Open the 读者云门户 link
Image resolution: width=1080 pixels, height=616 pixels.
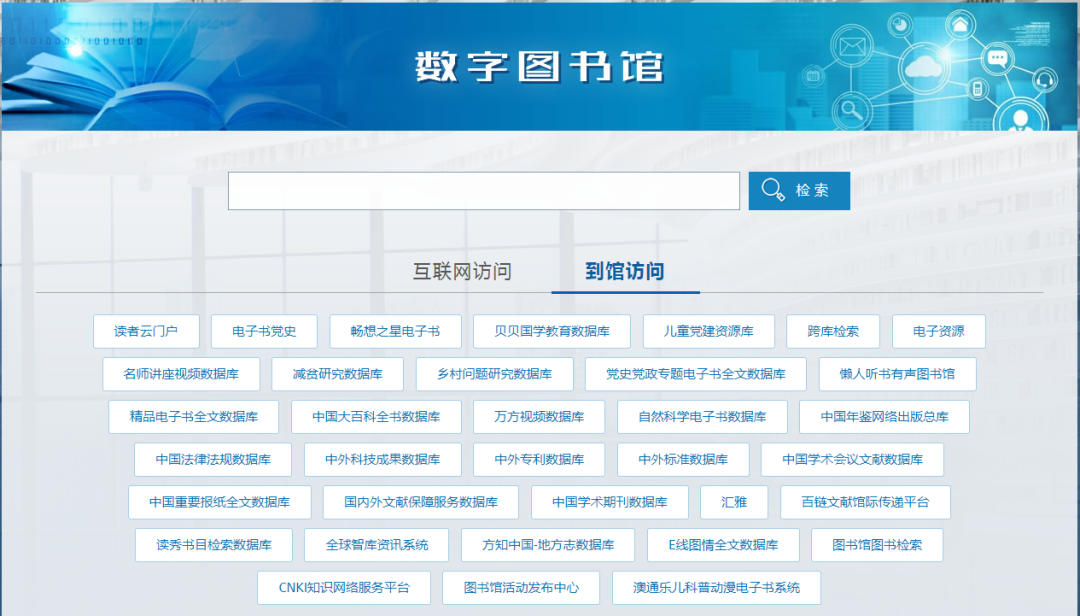tap(146, 331)
